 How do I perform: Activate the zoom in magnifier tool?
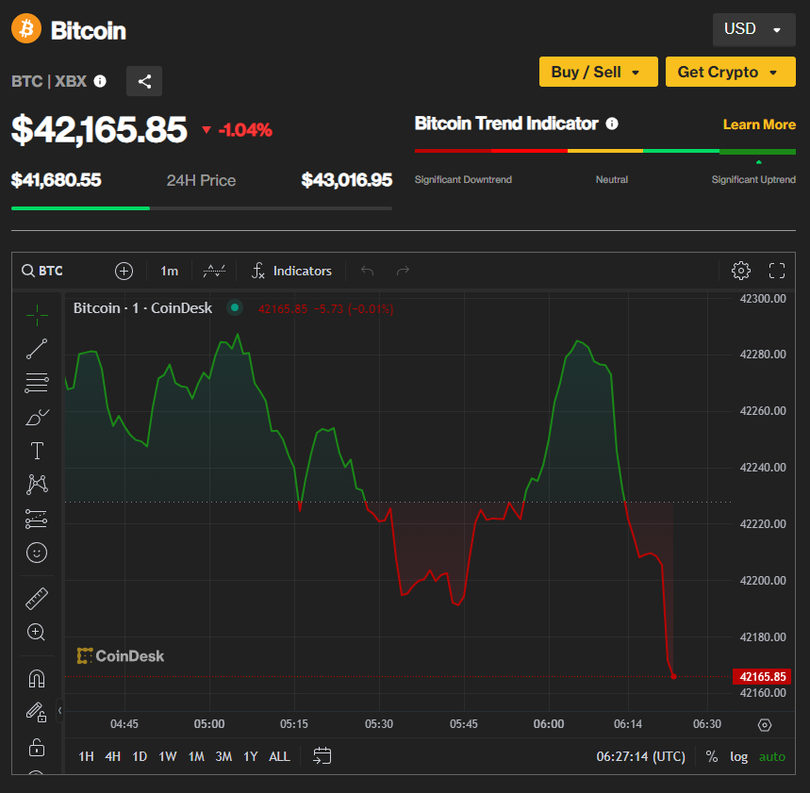[x=37, y=632]
